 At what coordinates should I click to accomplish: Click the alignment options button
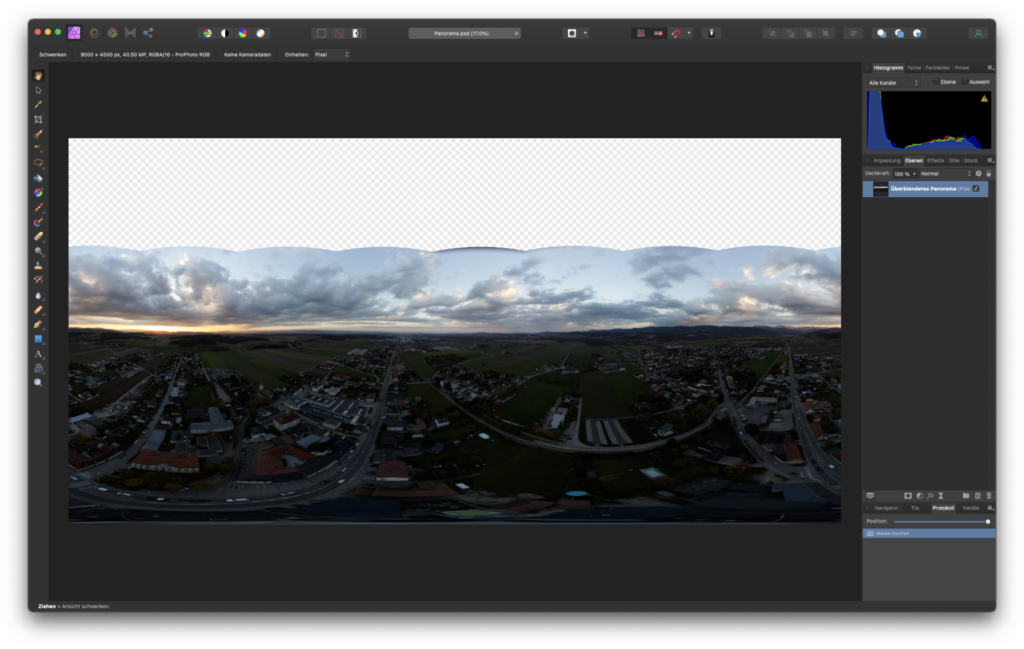coord(853,33)
